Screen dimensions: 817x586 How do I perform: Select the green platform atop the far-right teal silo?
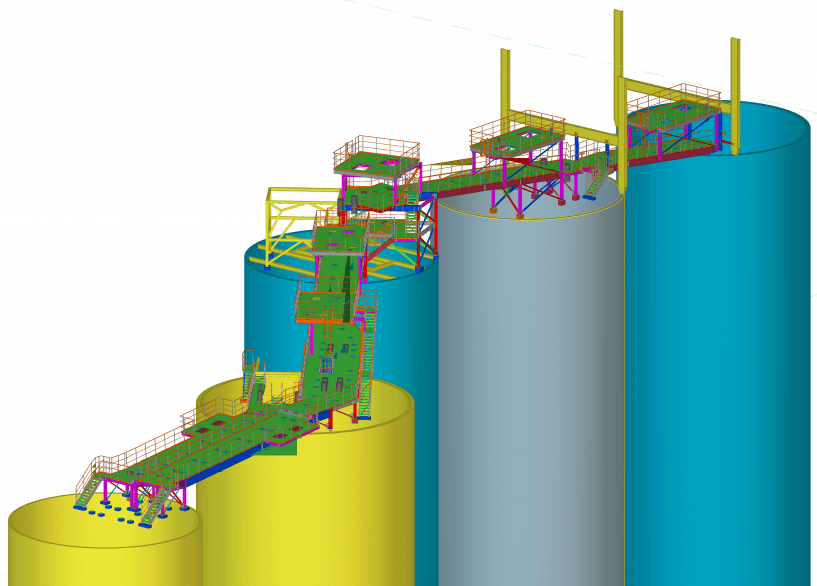pyautogui.click(x=675, y=112)
